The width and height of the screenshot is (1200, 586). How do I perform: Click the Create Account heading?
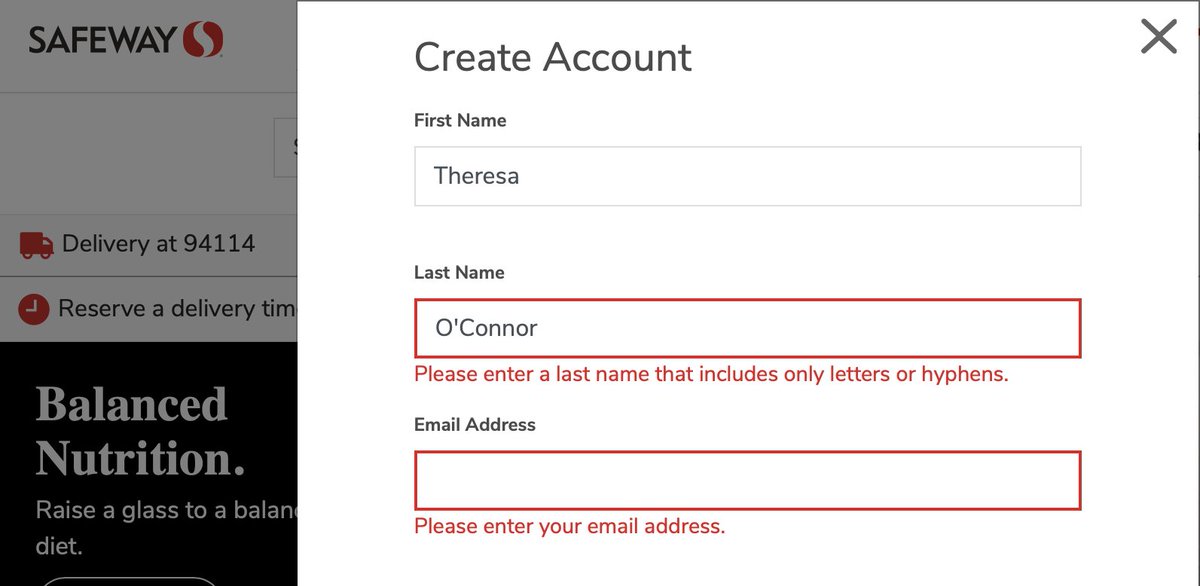[552, 58]
